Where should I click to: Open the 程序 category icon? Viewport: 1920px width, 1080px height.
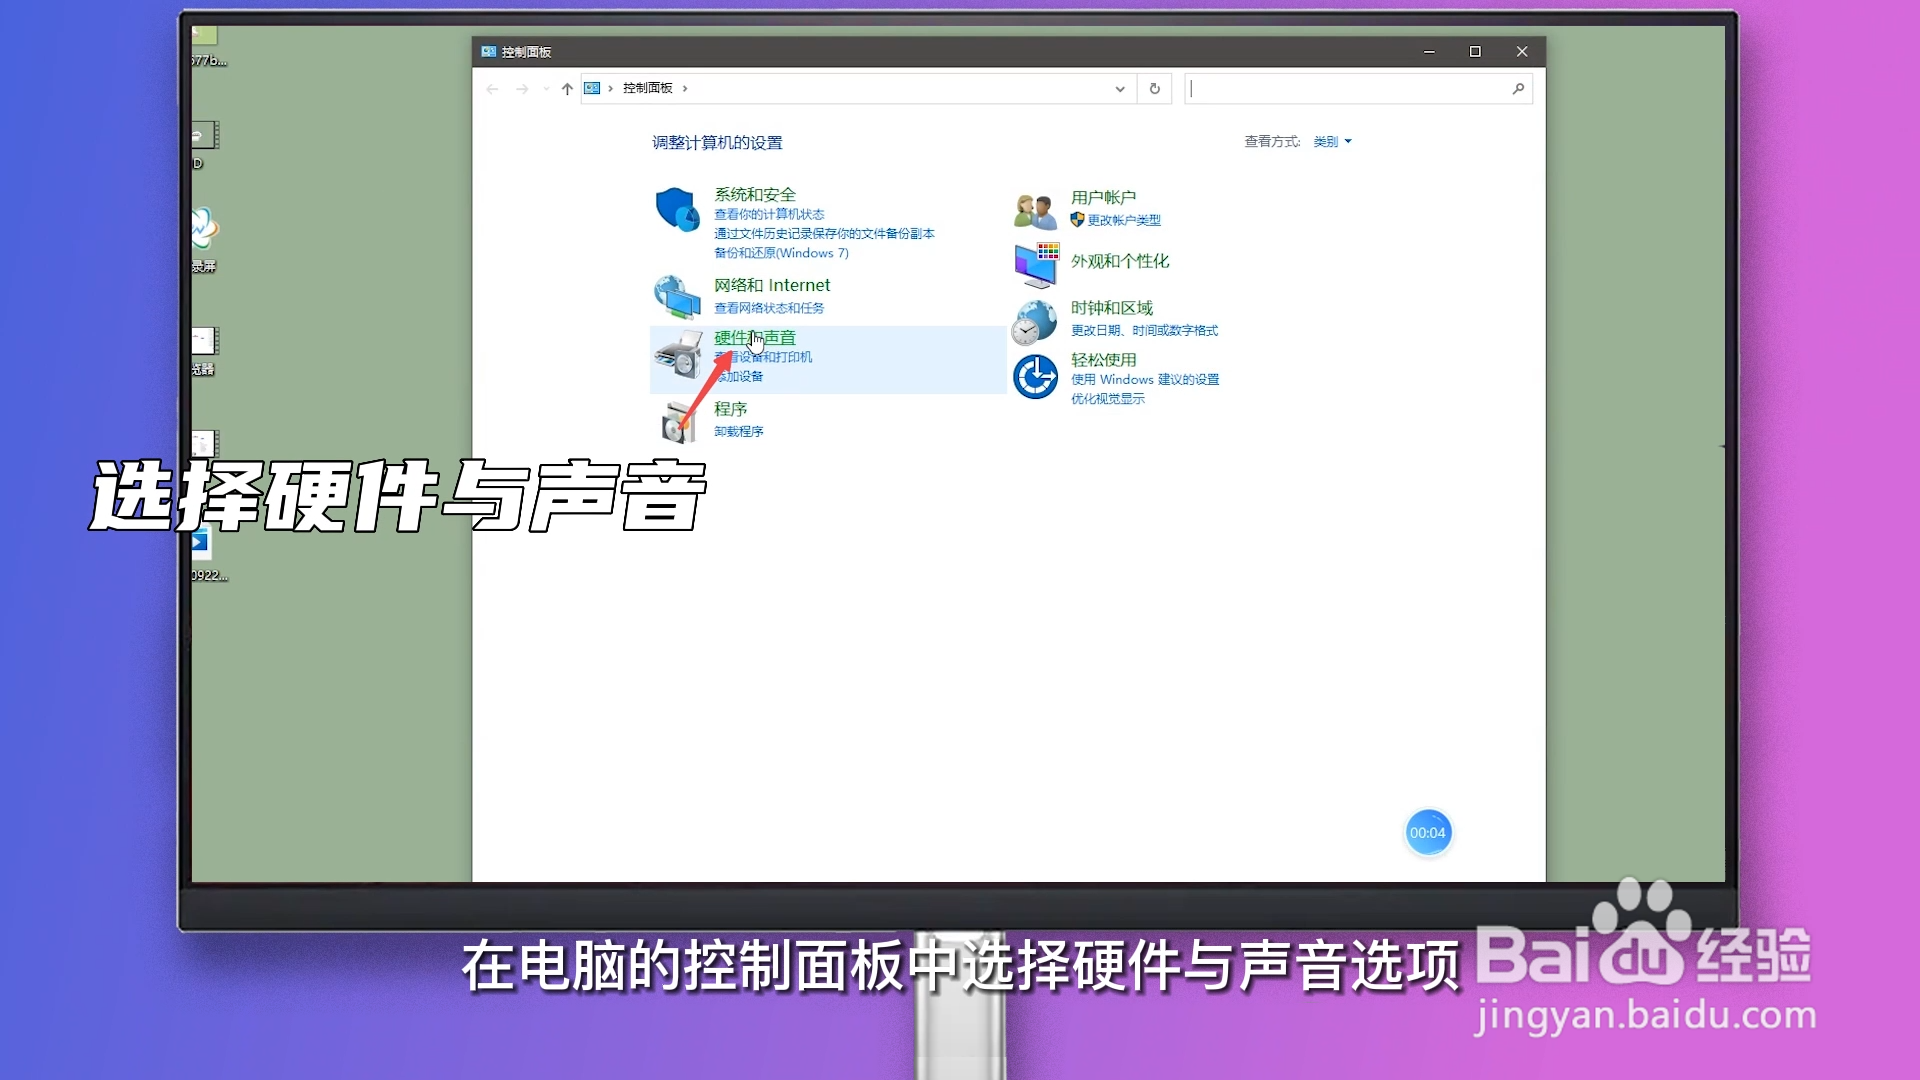[680, 421]
